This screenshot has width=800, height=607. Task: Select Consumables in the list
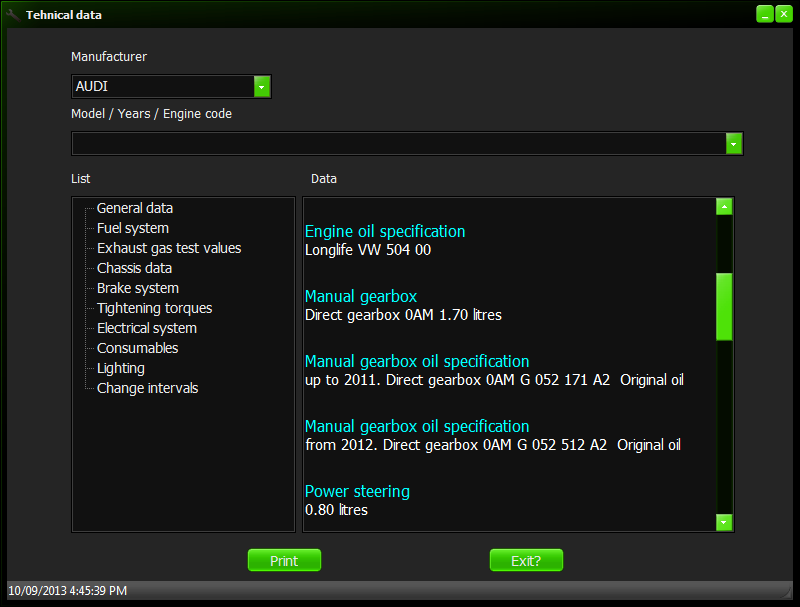pyautogui.click(x=137, y=348)
